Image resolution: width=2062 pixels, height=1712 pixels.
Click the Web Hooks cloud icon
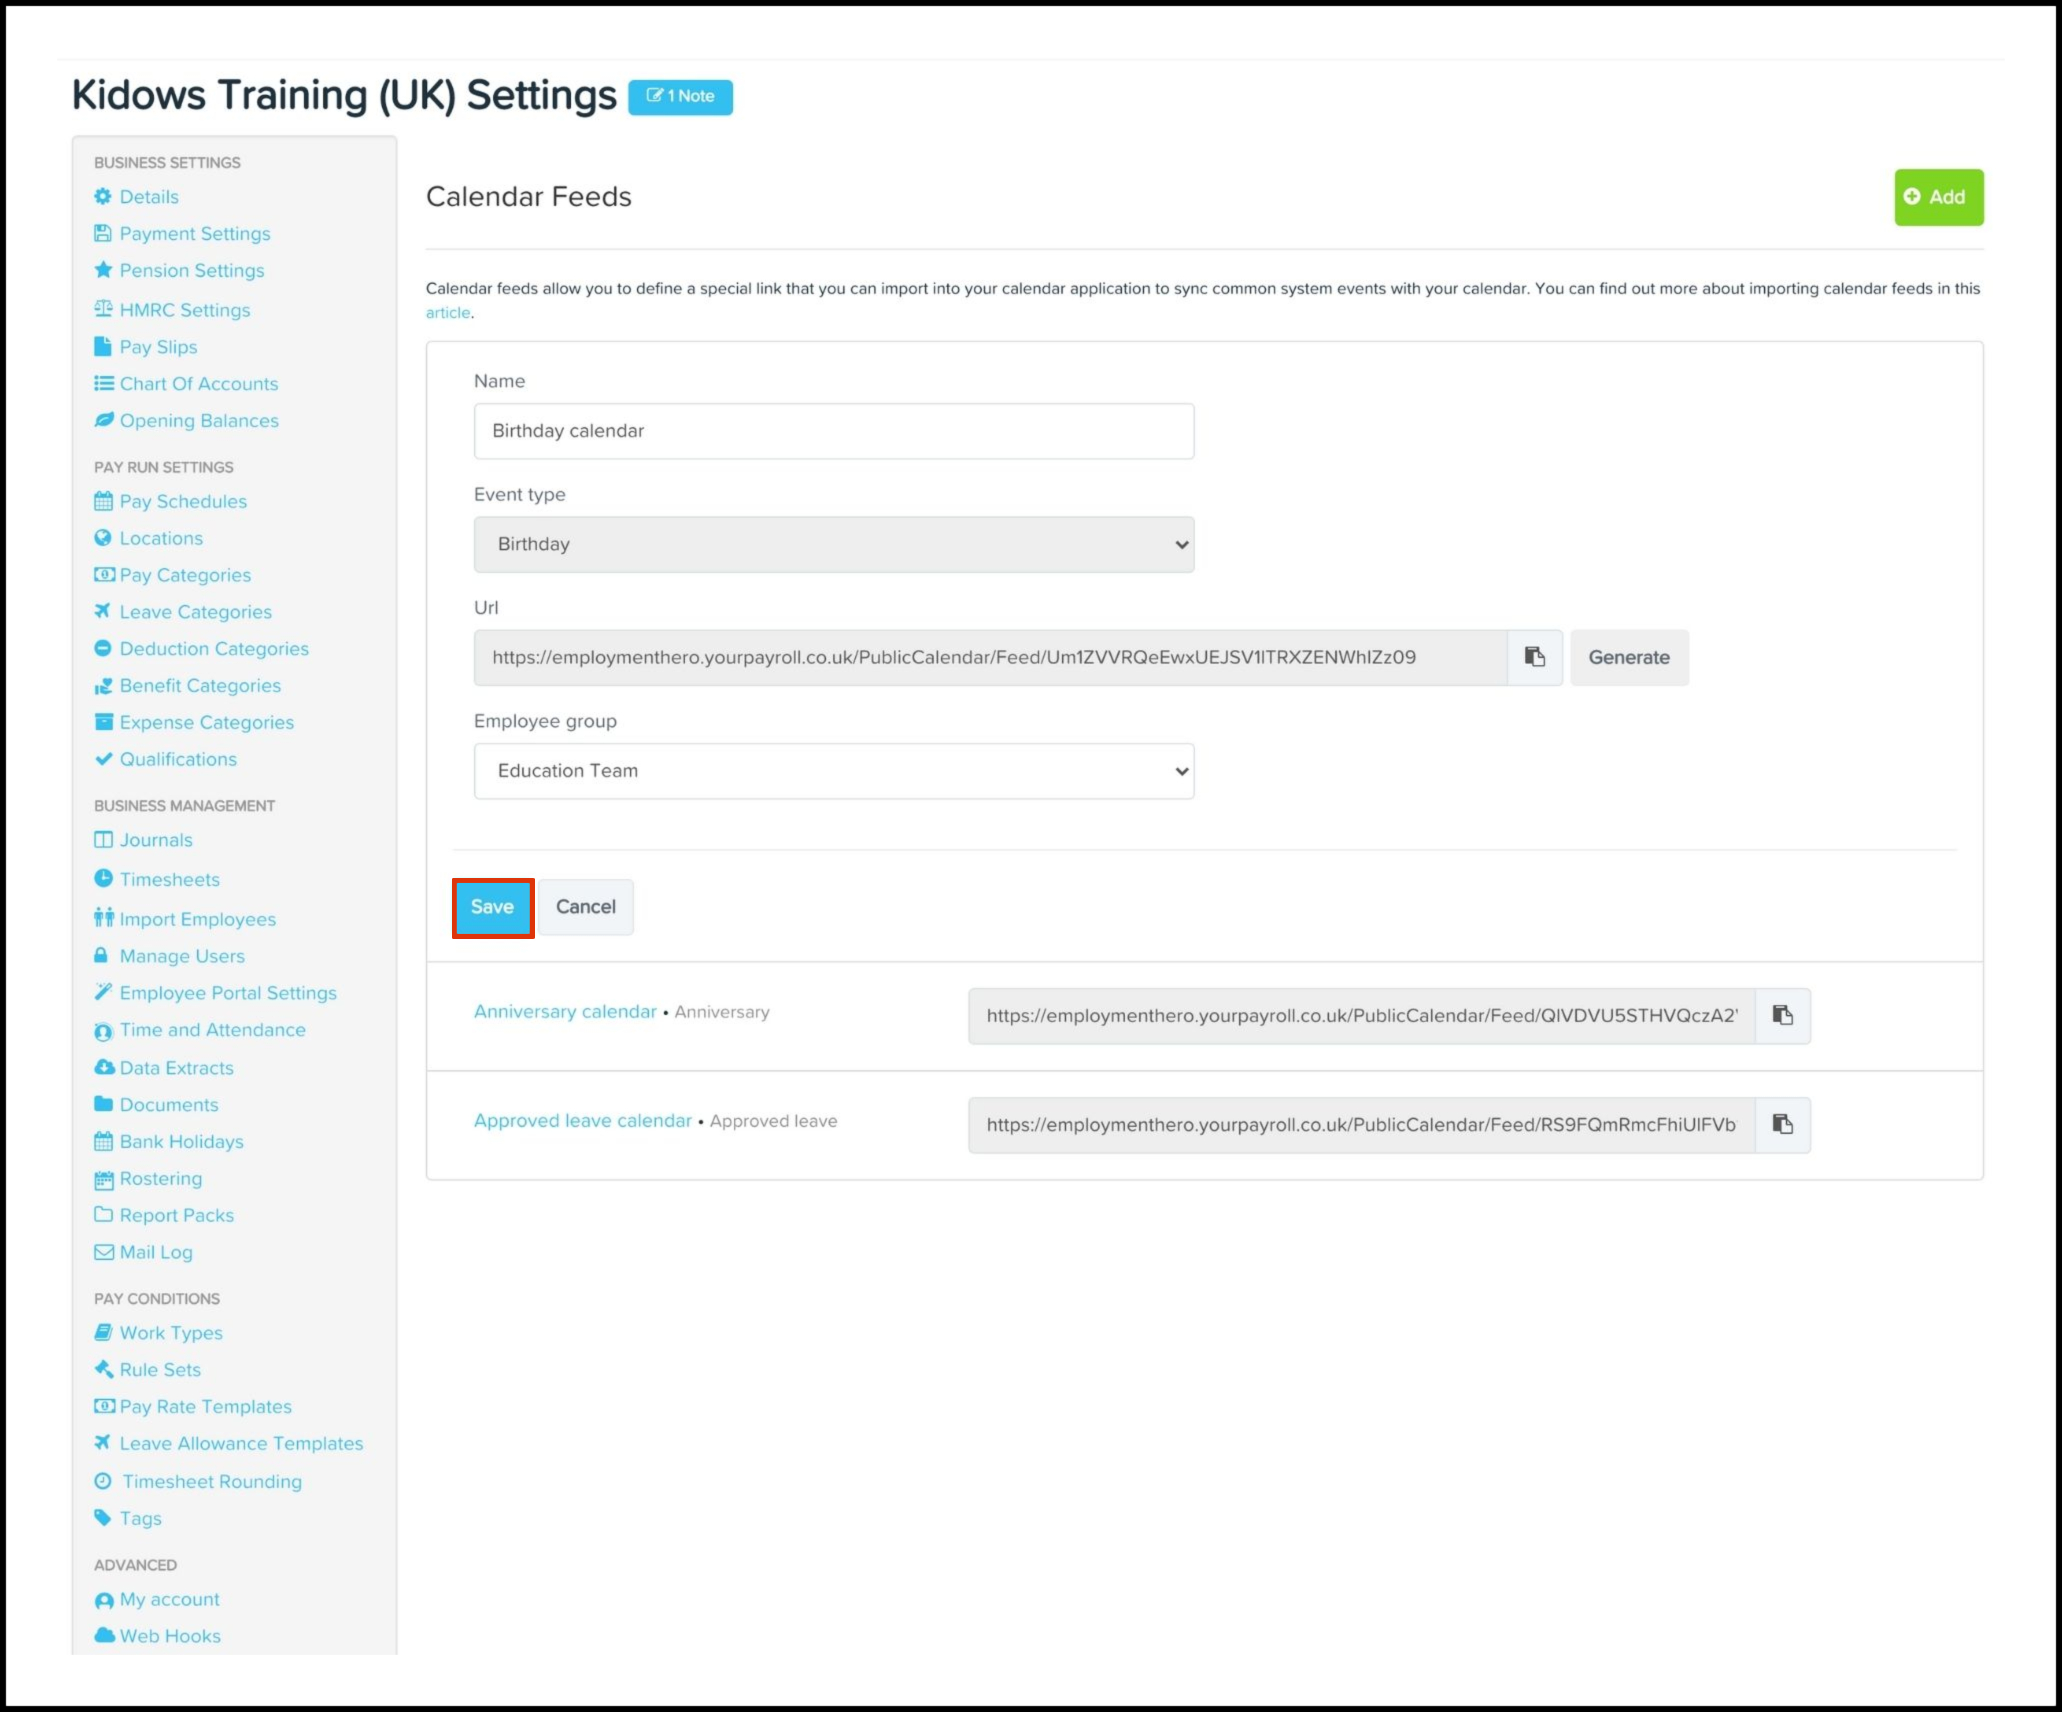[x=104, y=1636]
